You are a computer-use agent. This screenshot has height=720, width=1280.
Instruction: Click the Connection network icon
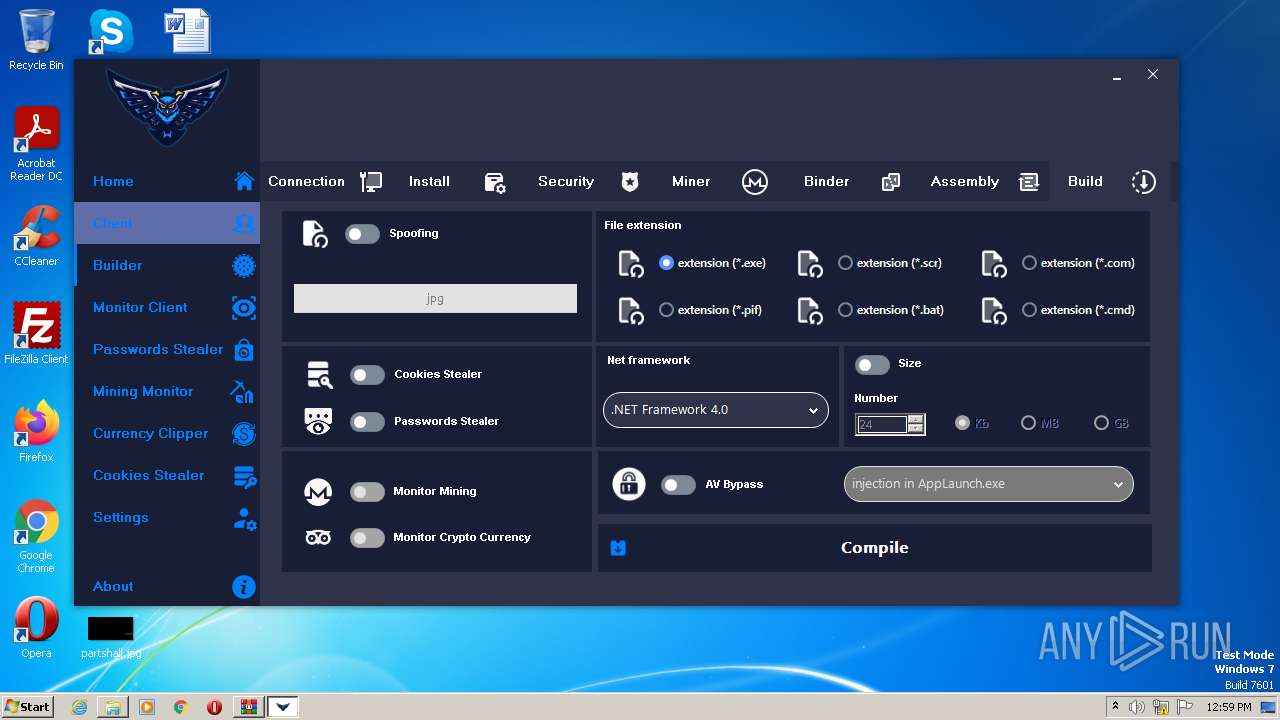point(371,181)
